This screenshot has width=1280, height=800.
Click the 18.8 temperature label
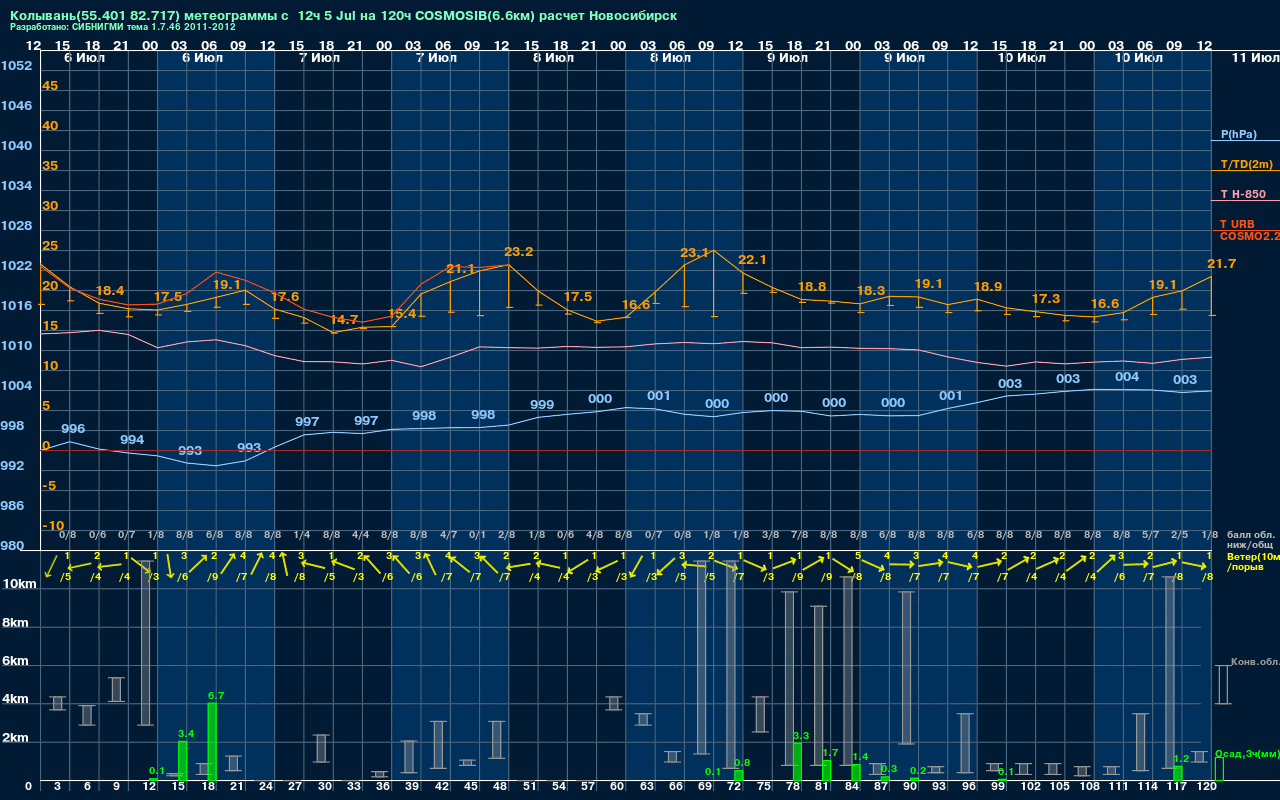(812, 287)
